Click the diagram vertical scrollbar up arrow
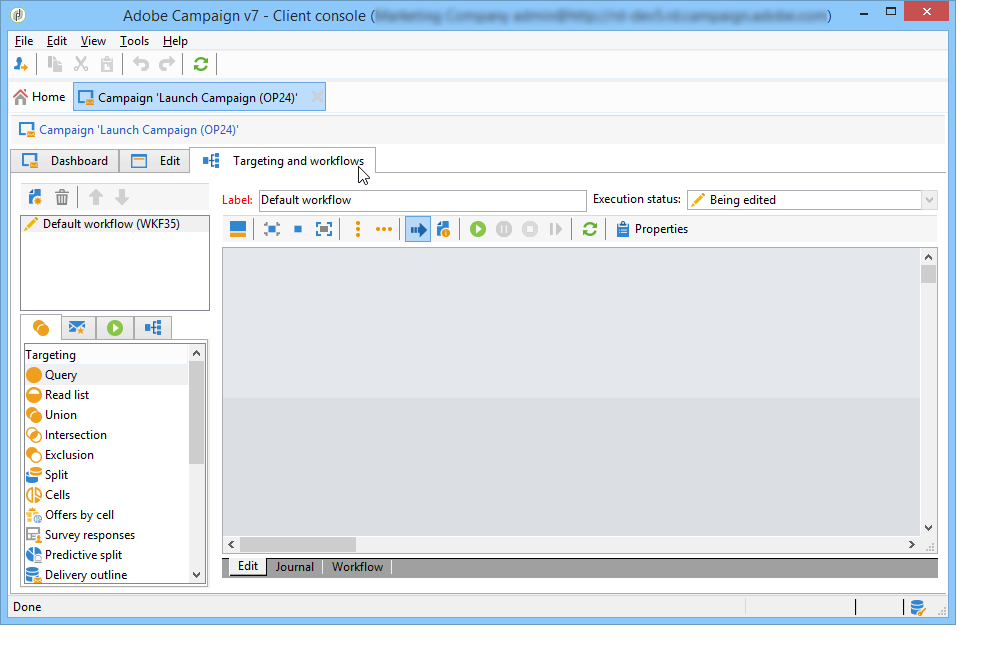This screenshot has width=989, height=655. click(928, 257)
